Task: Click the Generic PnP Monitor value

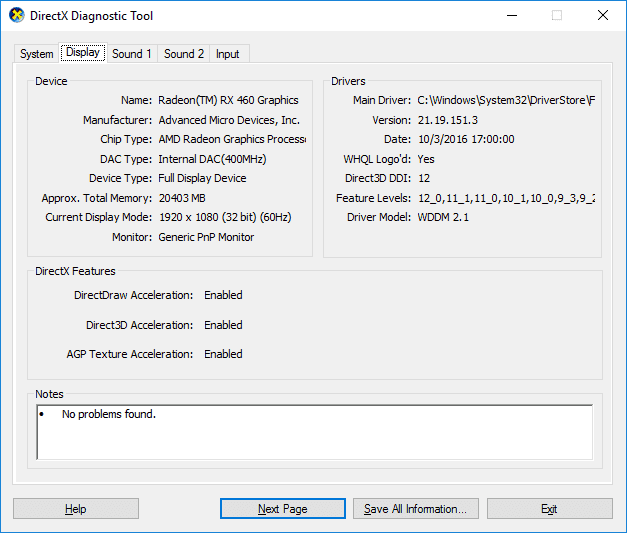Action: pyautogui.click(x=206, y=237)
